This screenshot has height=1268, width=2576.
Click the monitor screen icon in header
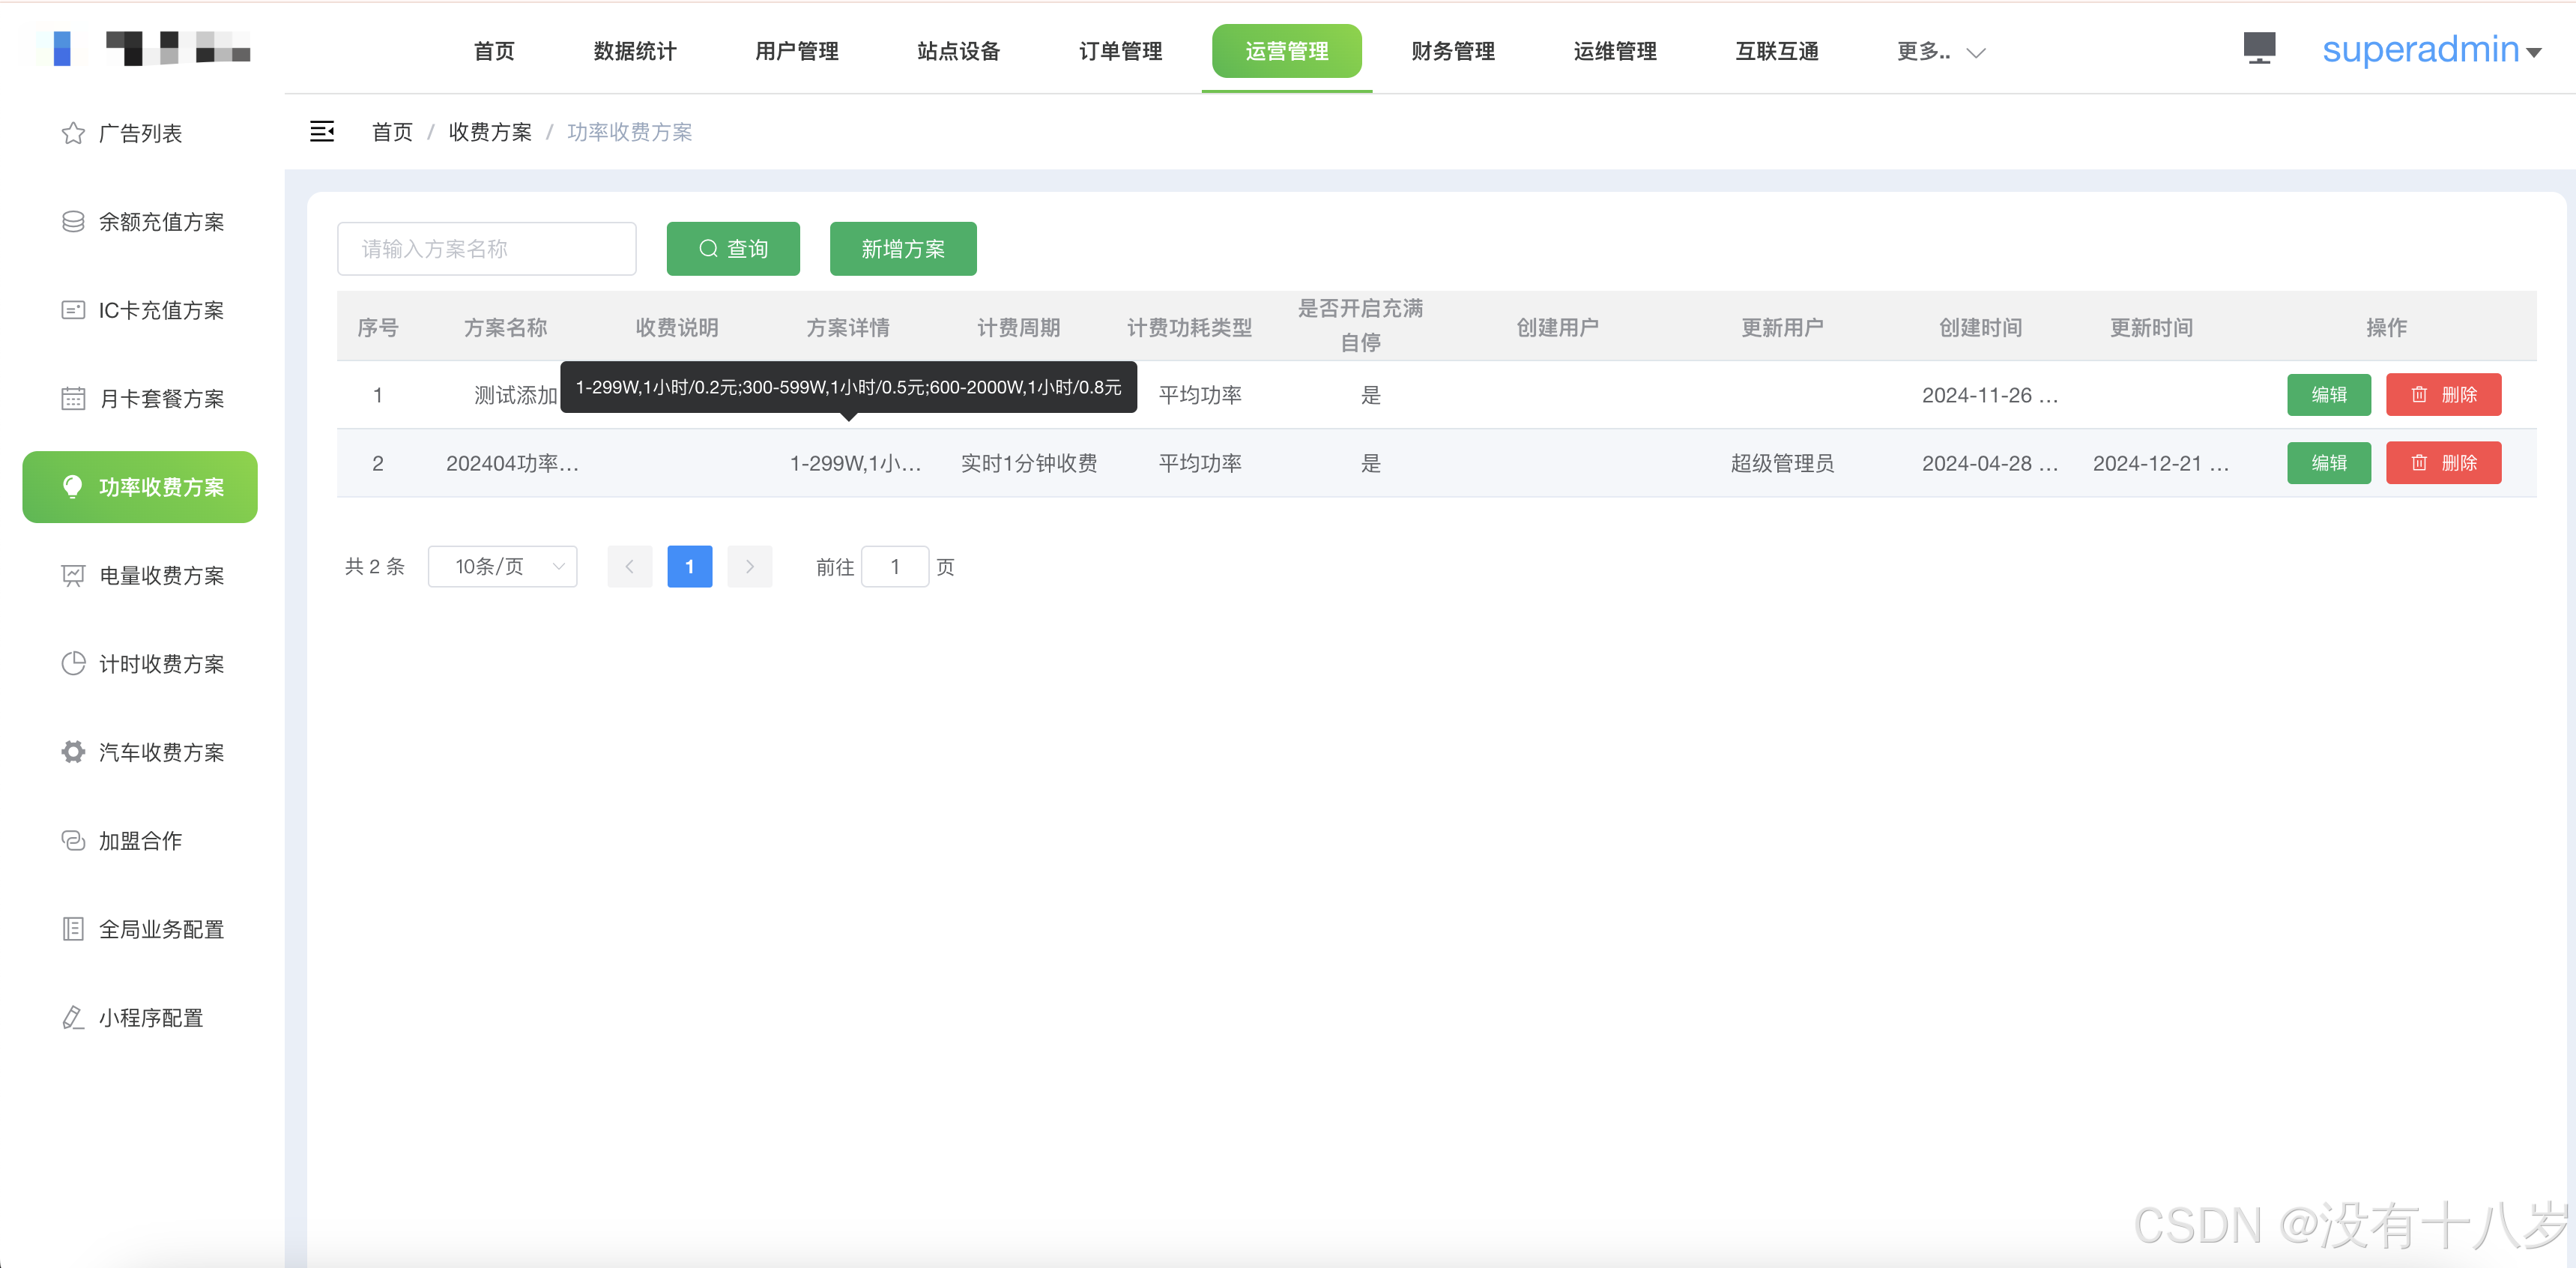click(2258, 48)
